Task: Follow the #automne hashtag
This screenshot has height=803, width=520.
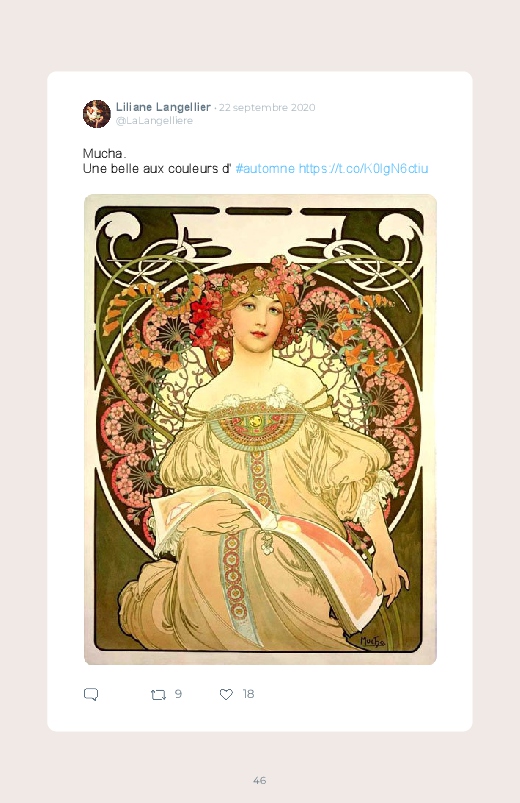Action: [x=265, y=168]
